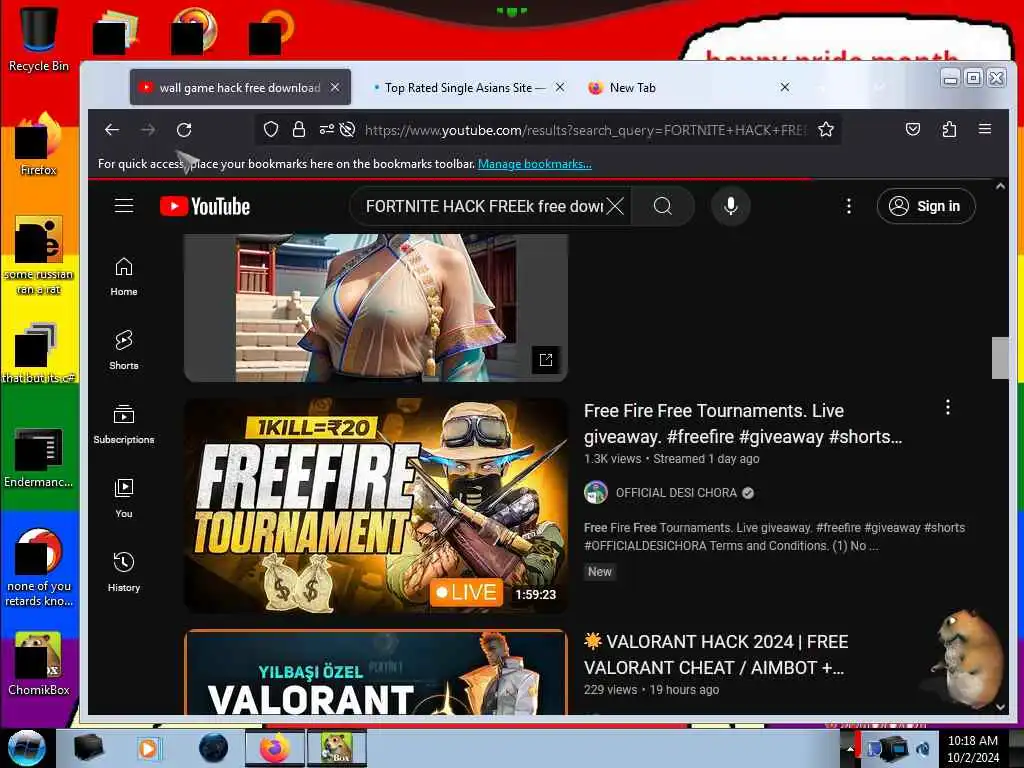Open options menu for Free Fire video

948,408
